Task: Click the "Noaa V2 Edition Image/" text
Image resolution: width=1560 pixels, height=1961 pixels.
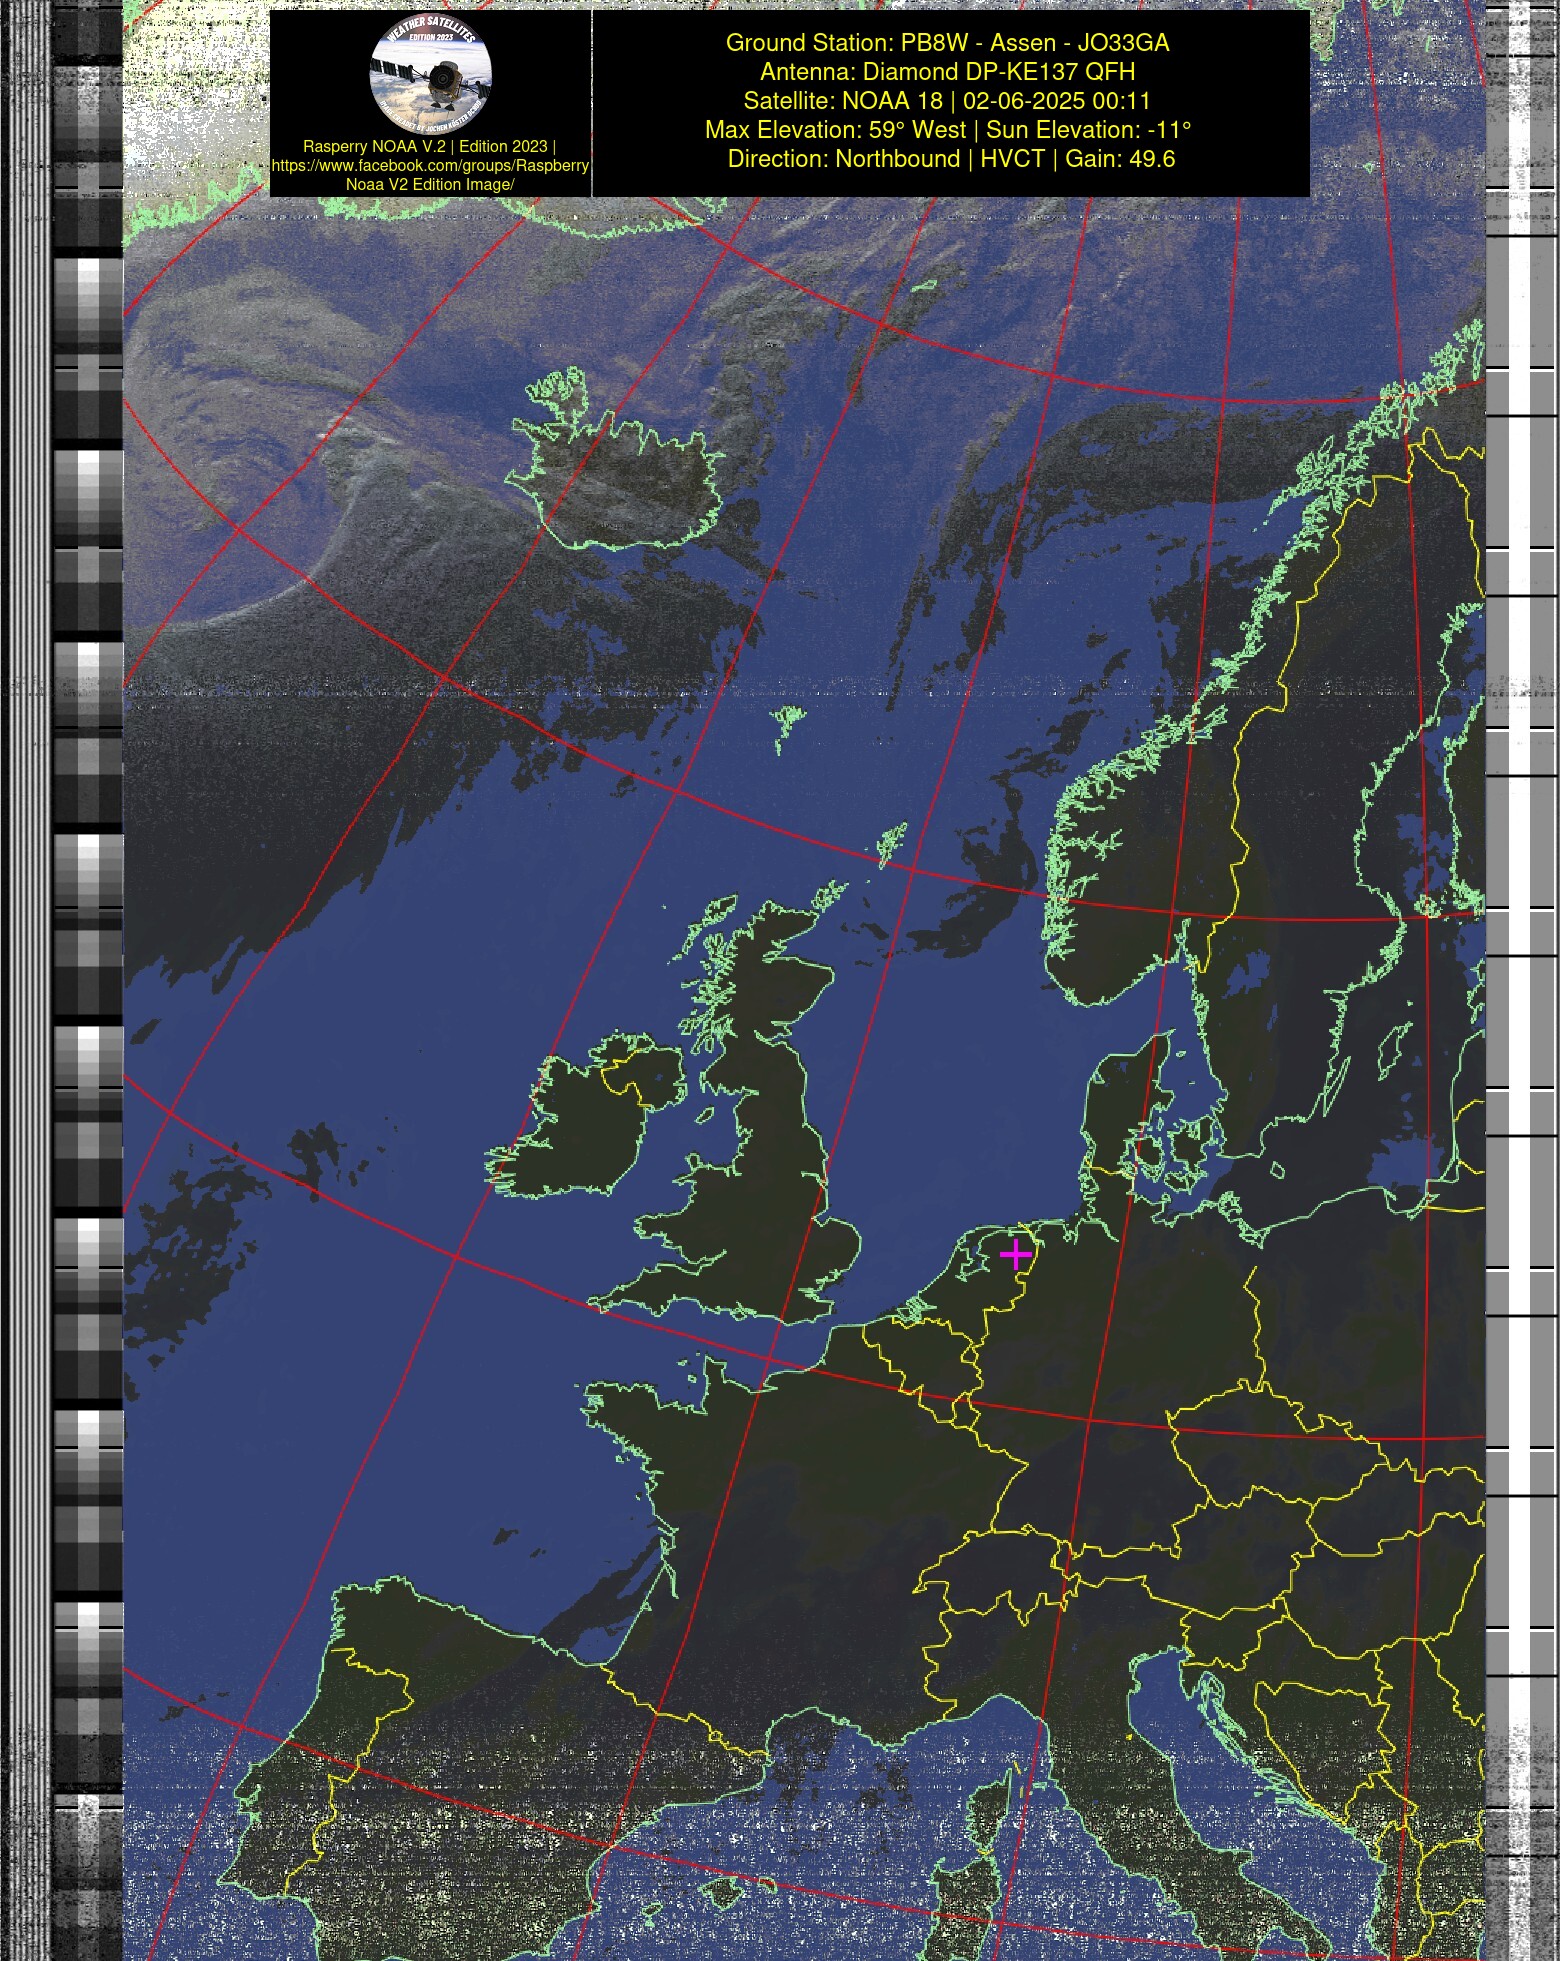Action: (430, 184)
